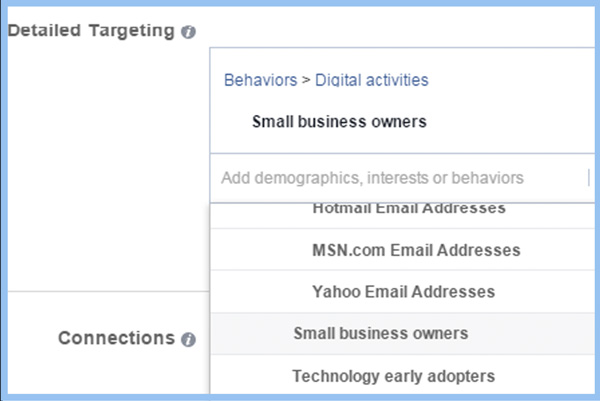The image size is (600, 401).
Task: Select the chosen Small business owners tag
Action: 339,122
